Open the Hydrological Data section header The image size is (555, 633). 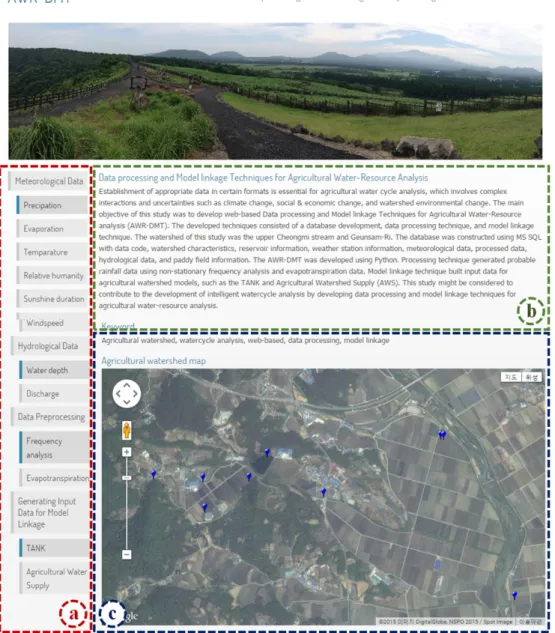click(x=50, y=346)
